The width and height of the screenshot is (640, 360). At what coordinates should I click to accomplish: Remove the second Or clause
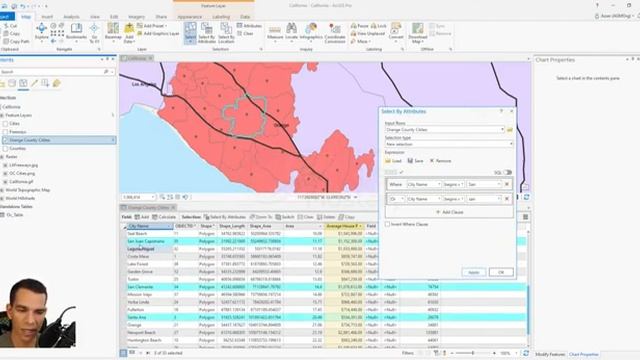(507, 199)
